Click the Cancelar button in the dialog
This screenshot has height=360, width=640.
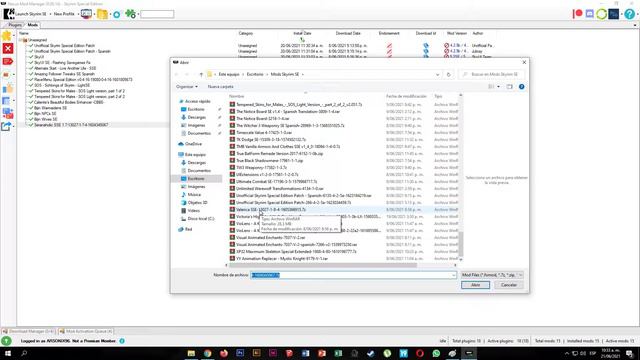(509, 285)
